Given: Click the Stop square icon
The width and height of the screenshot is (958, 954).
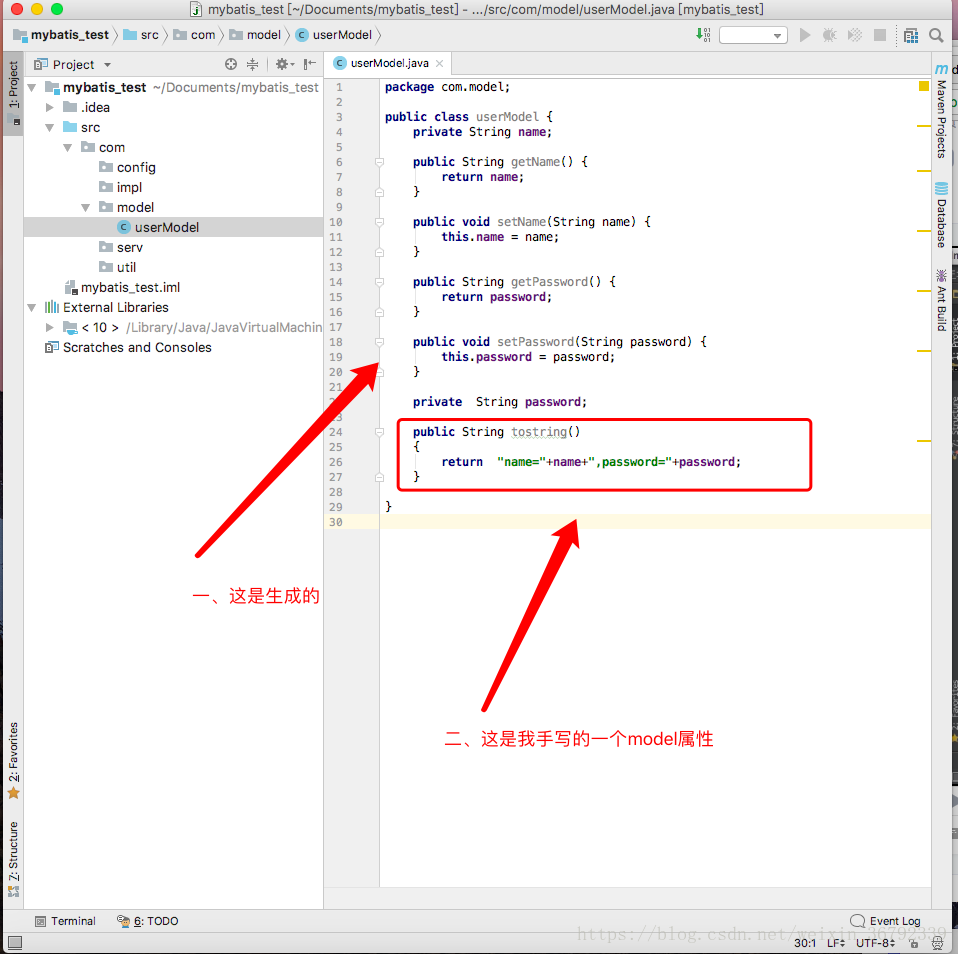Looking at the screenshot, I should (x=880, y=35).
